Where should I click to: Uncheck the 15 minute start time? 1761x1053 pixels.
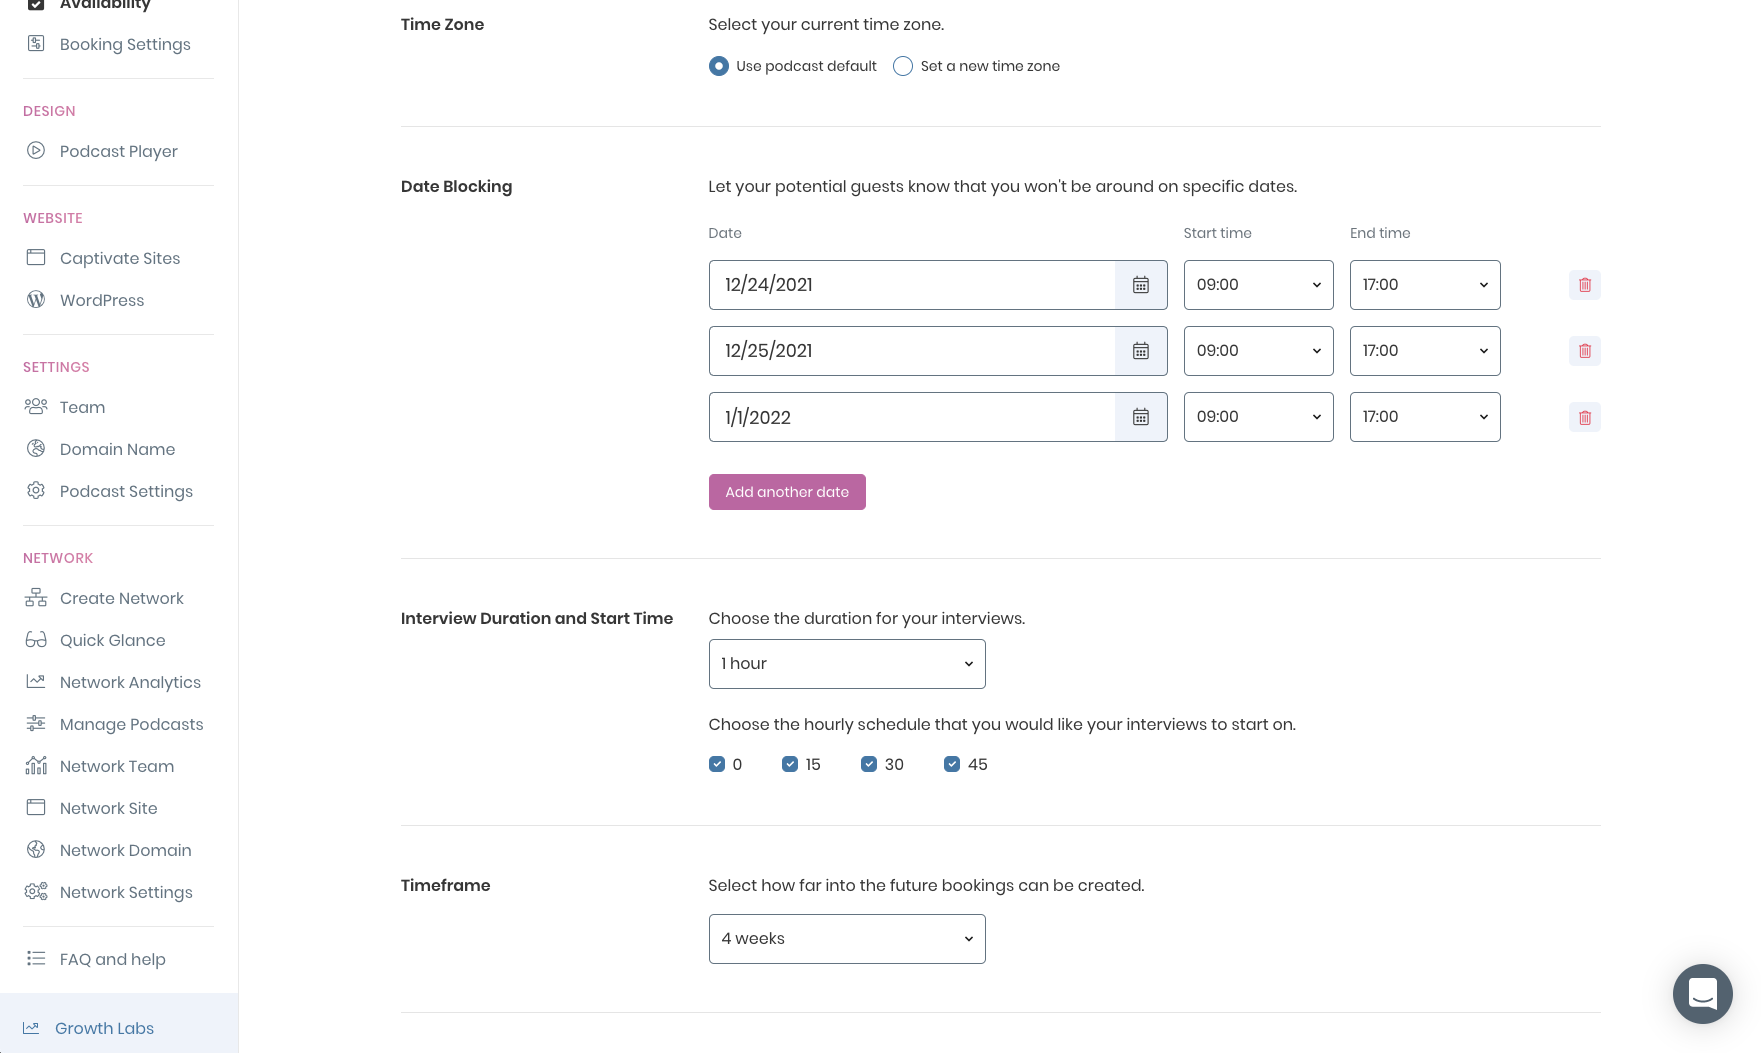click(x=790, y=764)
